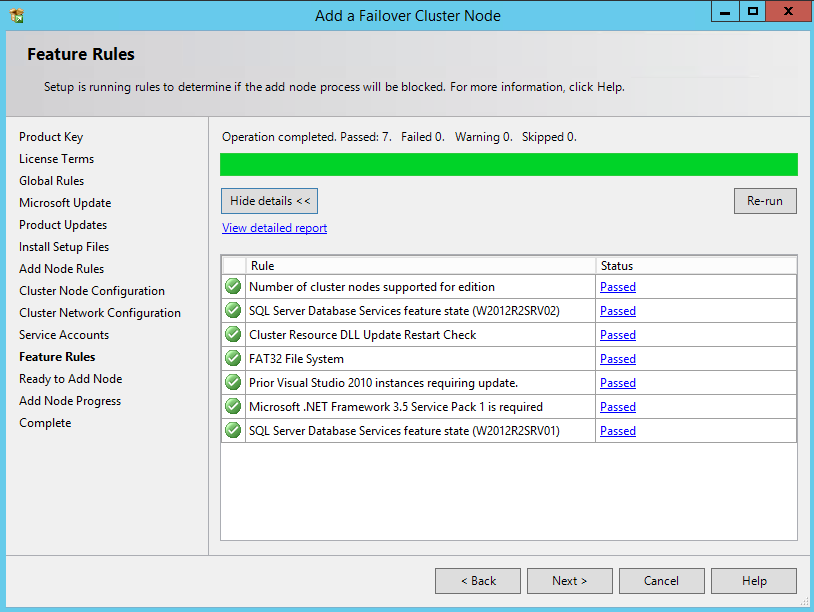Click the Status column header

pyautogui.click(x=696, y=266)
